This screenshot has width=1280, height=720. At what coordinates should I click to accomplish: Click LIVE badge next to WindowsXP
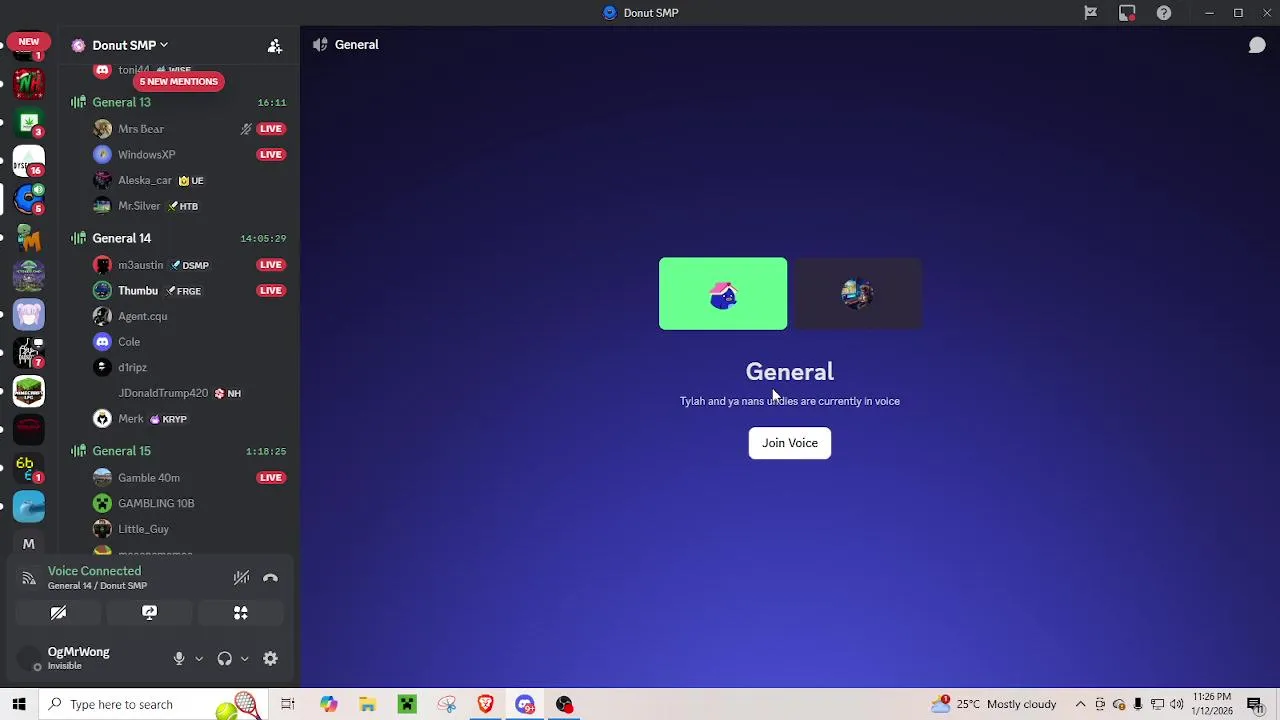(271, 155)
